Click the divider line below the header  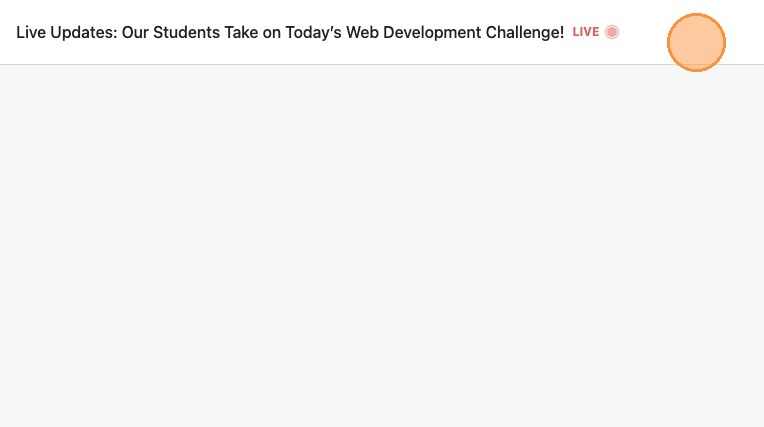click(382, 64)
